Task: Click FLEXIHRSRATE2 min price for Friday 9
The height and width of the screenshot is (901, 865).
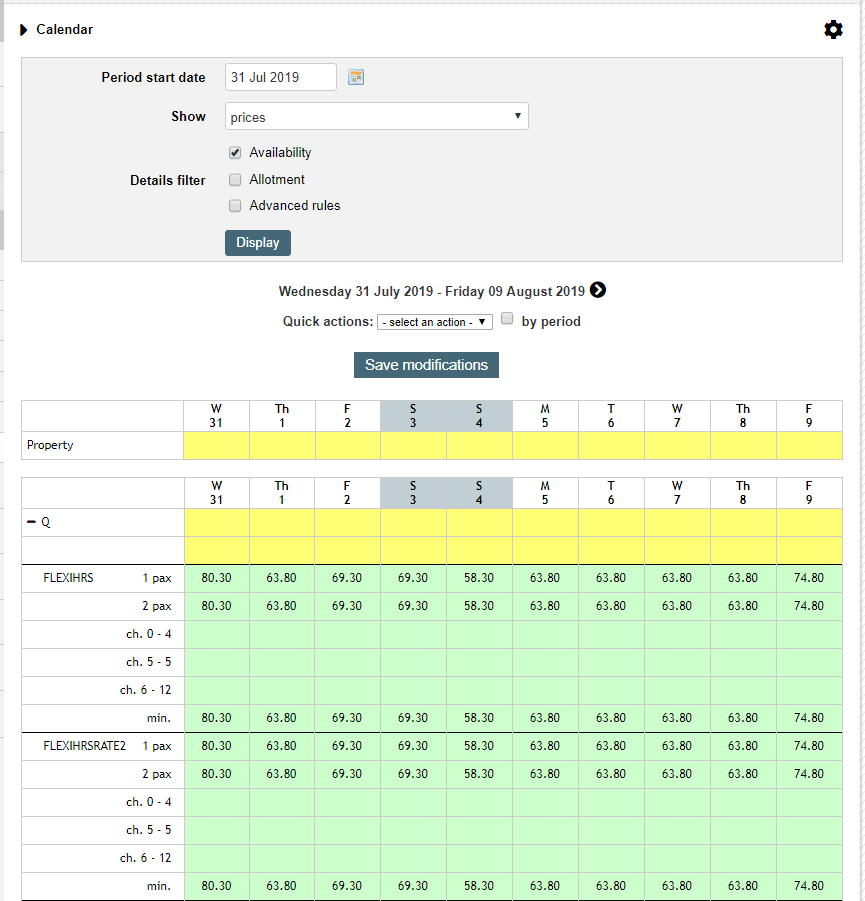Action: click(808, 886)
